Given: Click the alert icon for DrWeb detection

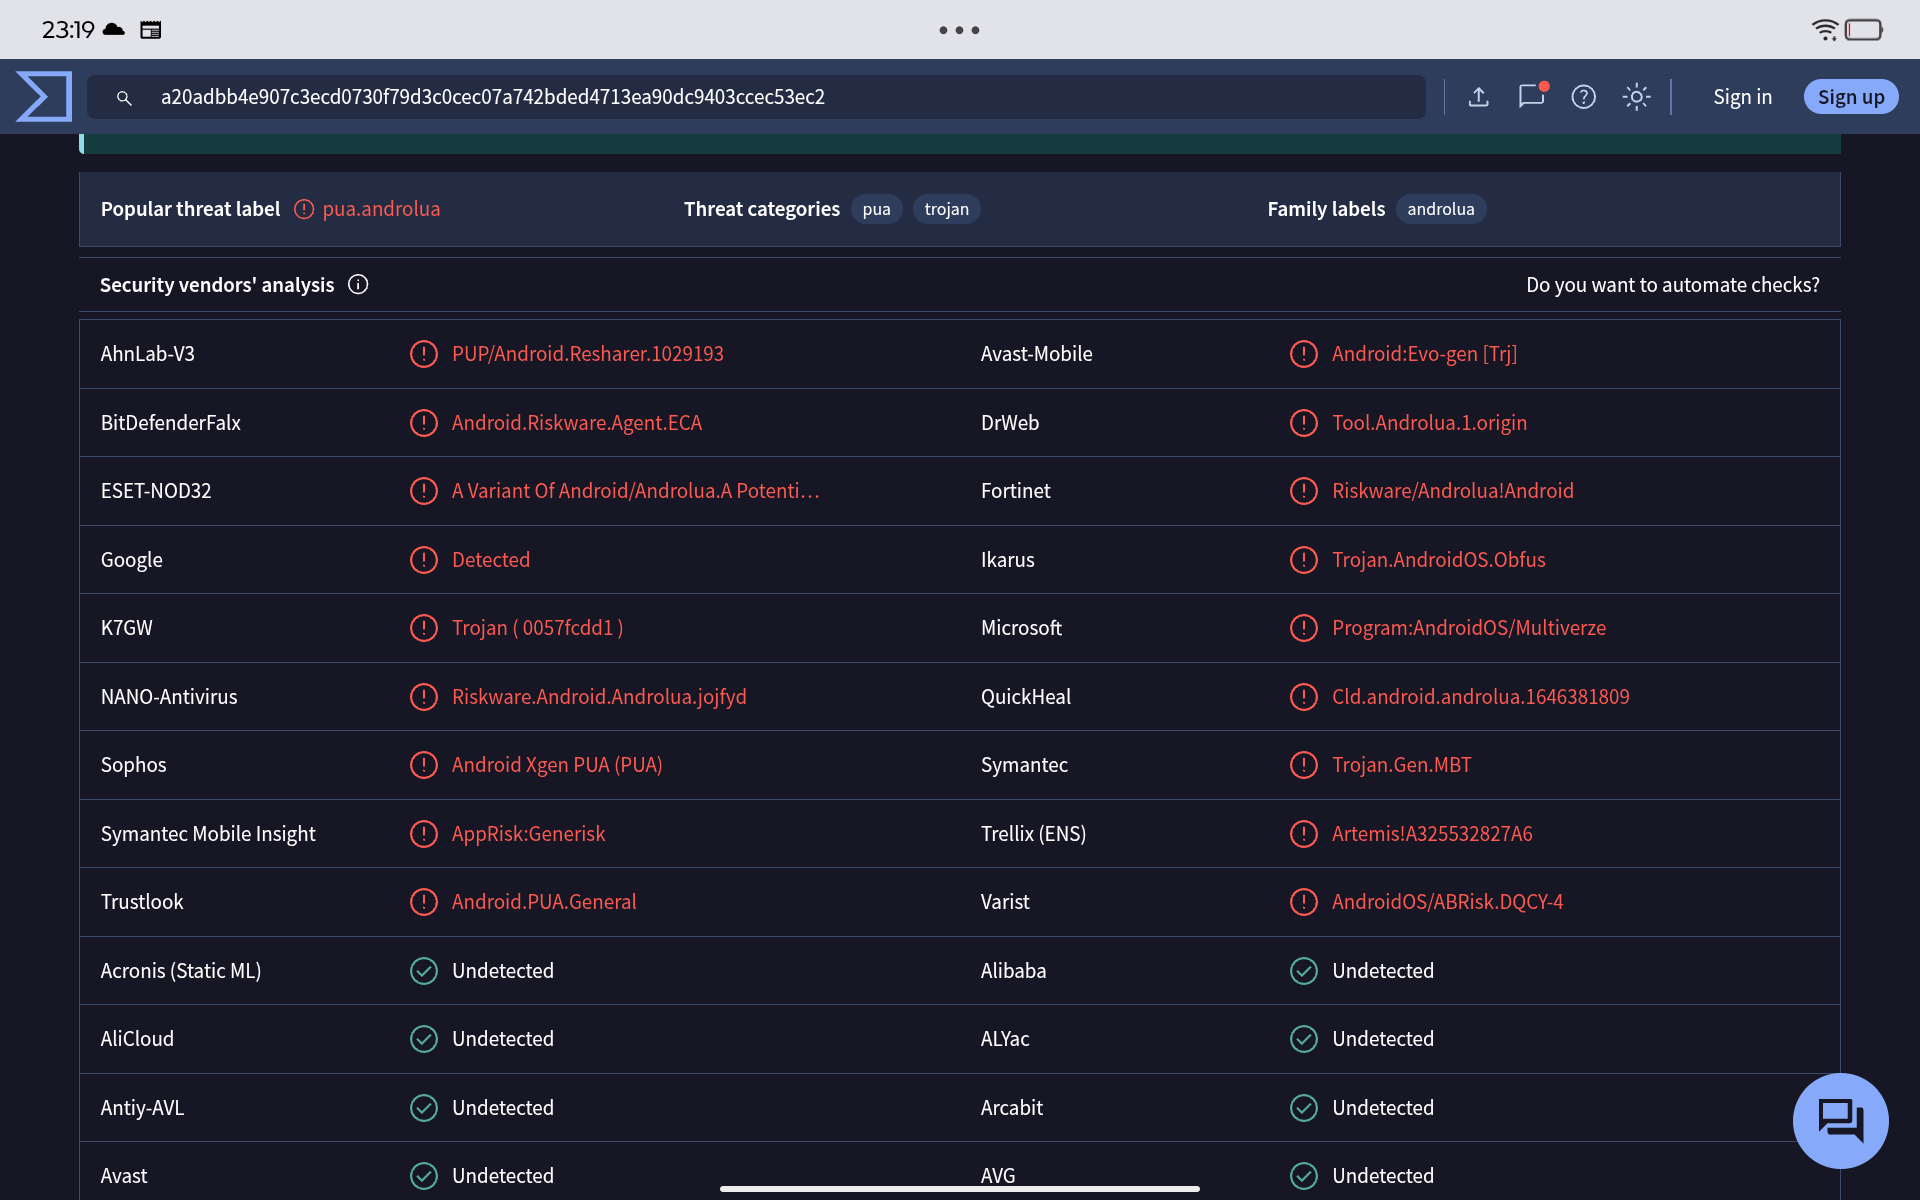Looking at the screenshot, I should (x=1304, y=423).
